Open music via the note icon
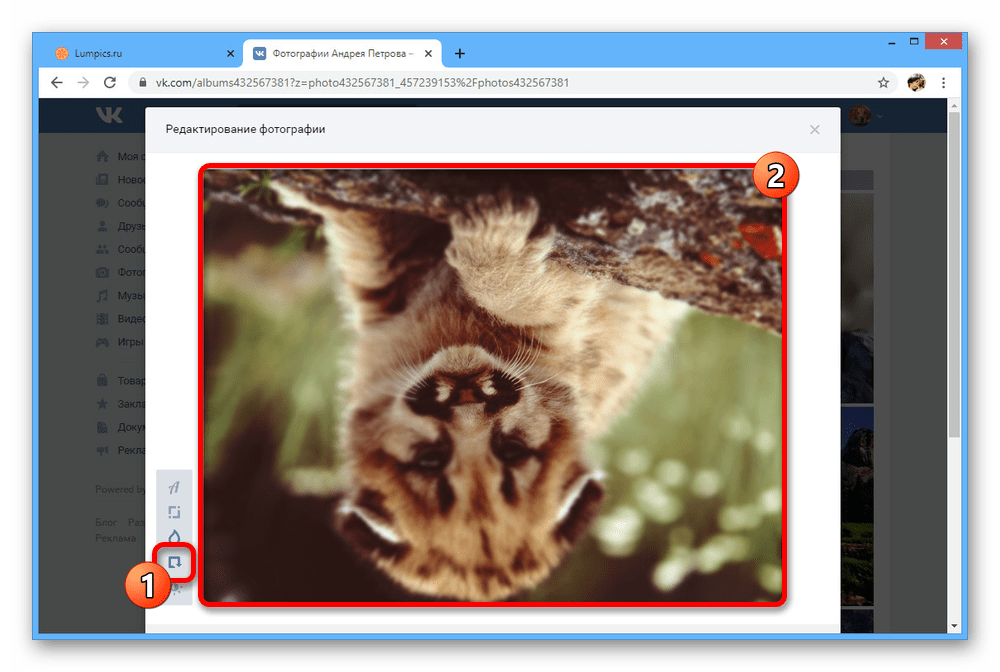The width and height of the screenshot is (1000, 672). (x=102, y=296)
